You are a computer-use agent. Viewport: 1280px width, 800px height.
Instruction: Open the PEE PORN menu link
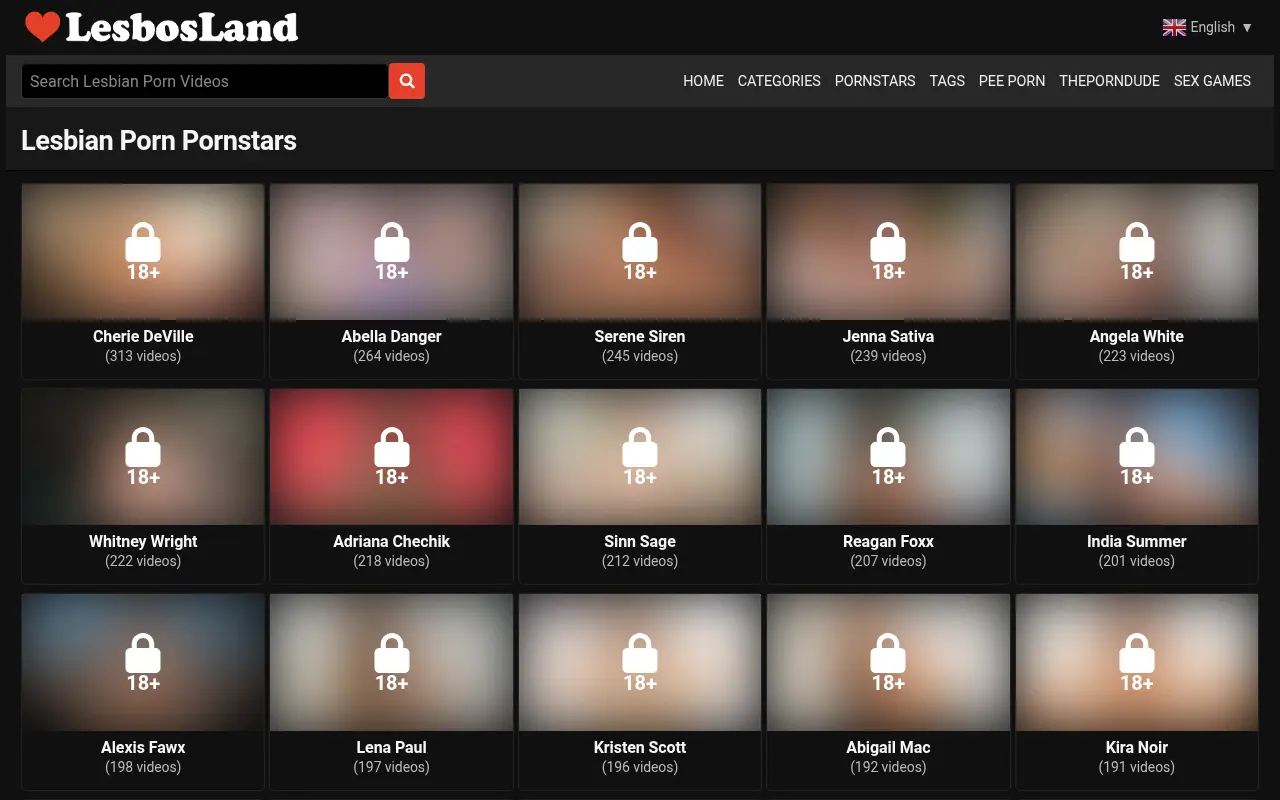click(x=1012, y=81)
